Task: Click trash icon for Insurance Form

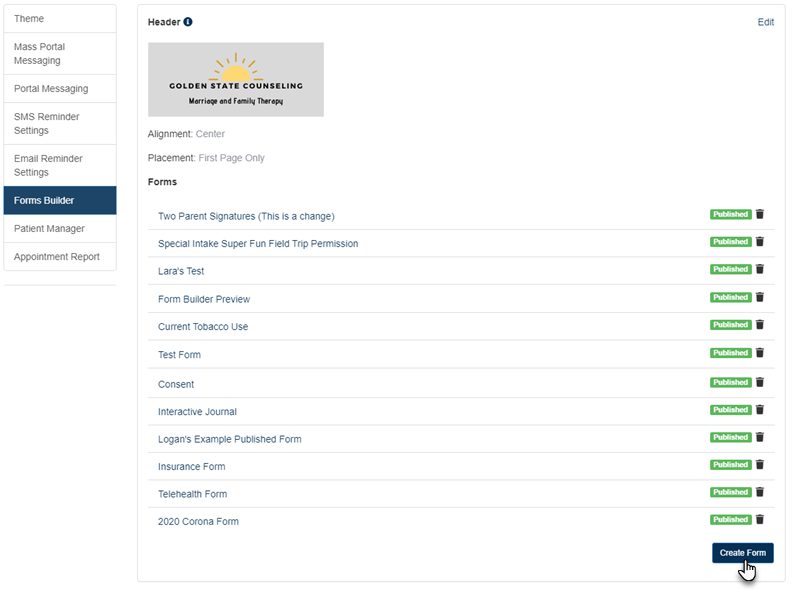Action: coord(760,465)
